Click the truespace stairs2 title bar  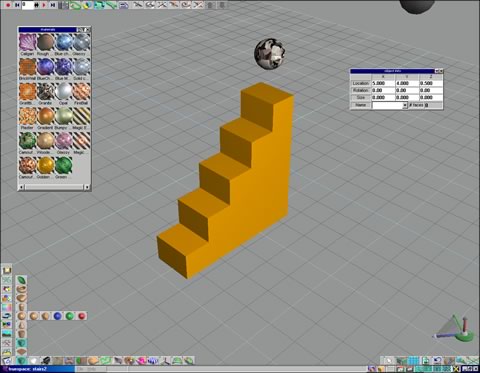pyautogui.click(x=37, y=369)
